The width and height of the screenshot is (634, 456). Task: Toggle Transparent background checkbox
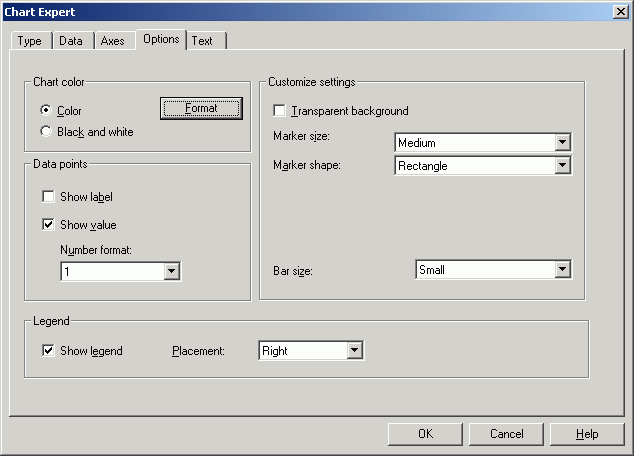tap(279, 110)
